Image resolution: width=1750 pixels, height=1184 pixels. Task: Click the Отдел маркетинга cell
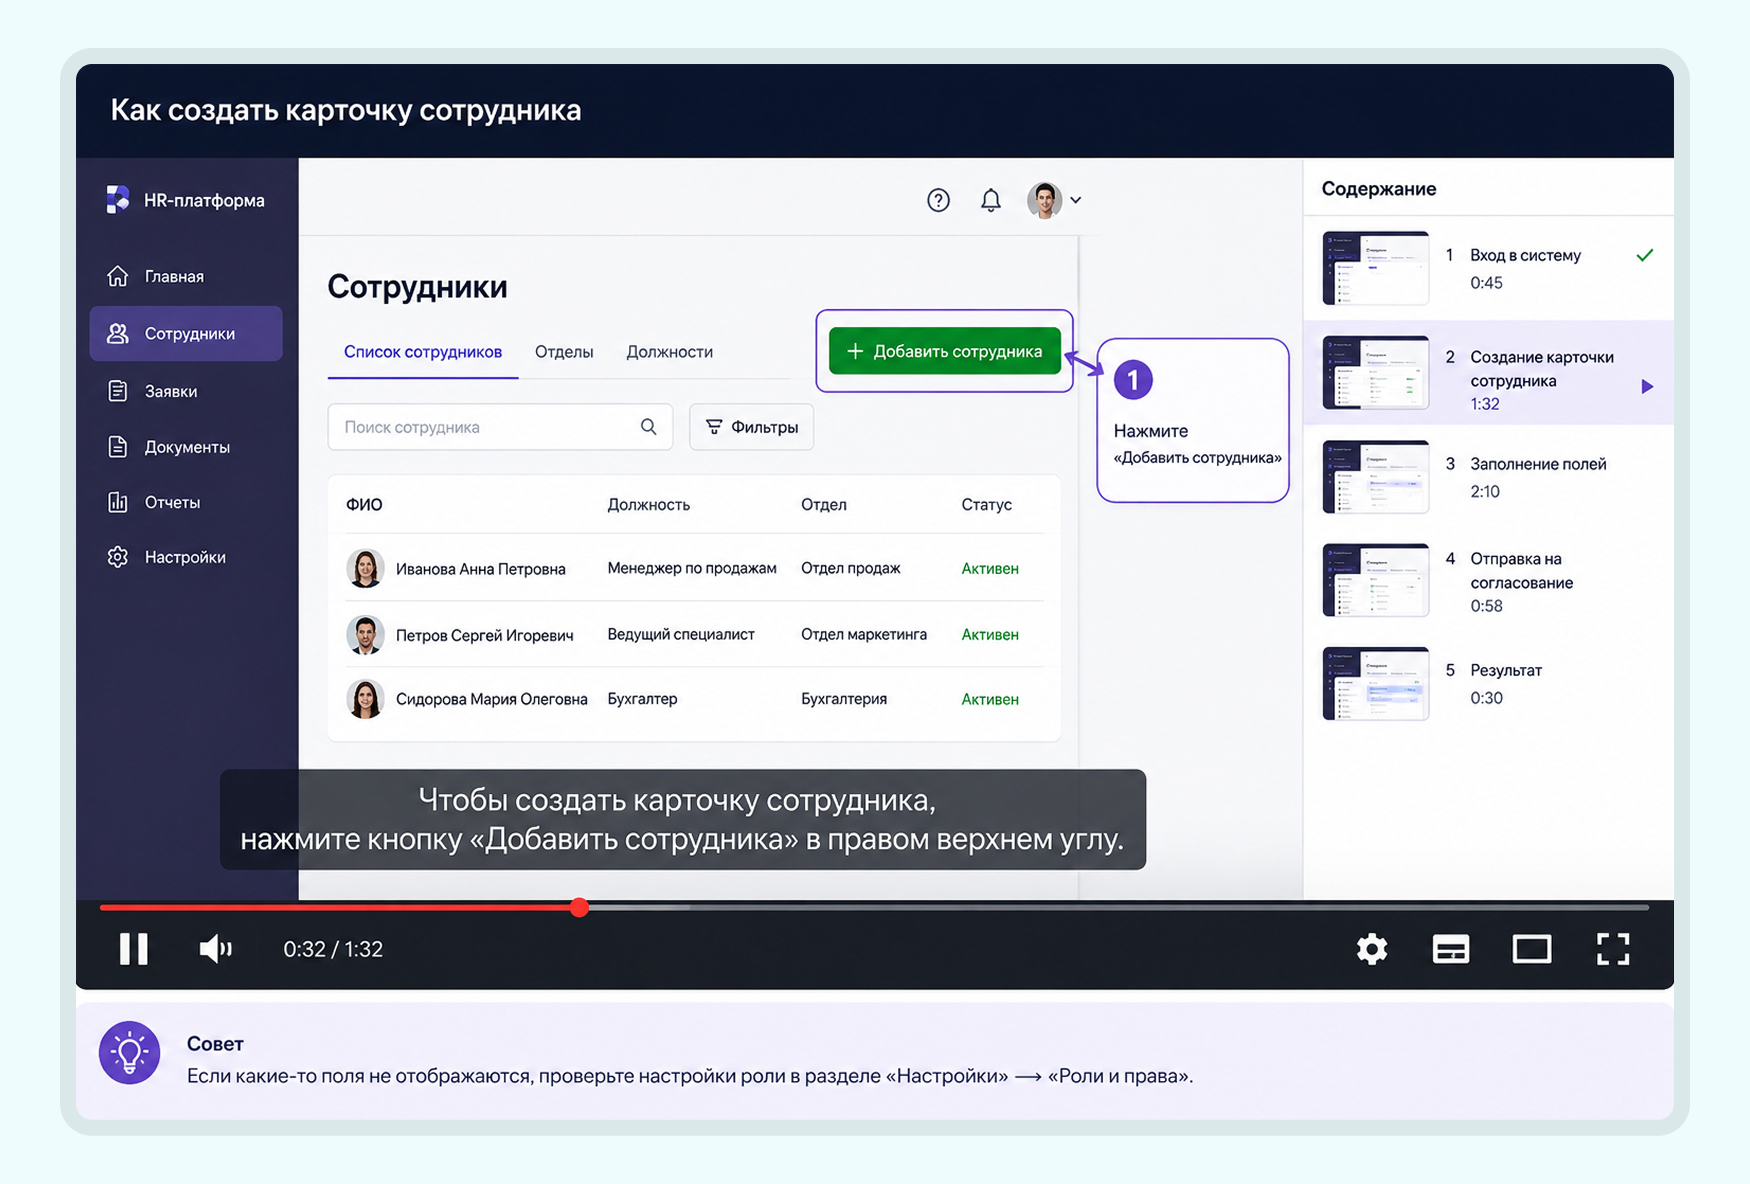[863, 634]
